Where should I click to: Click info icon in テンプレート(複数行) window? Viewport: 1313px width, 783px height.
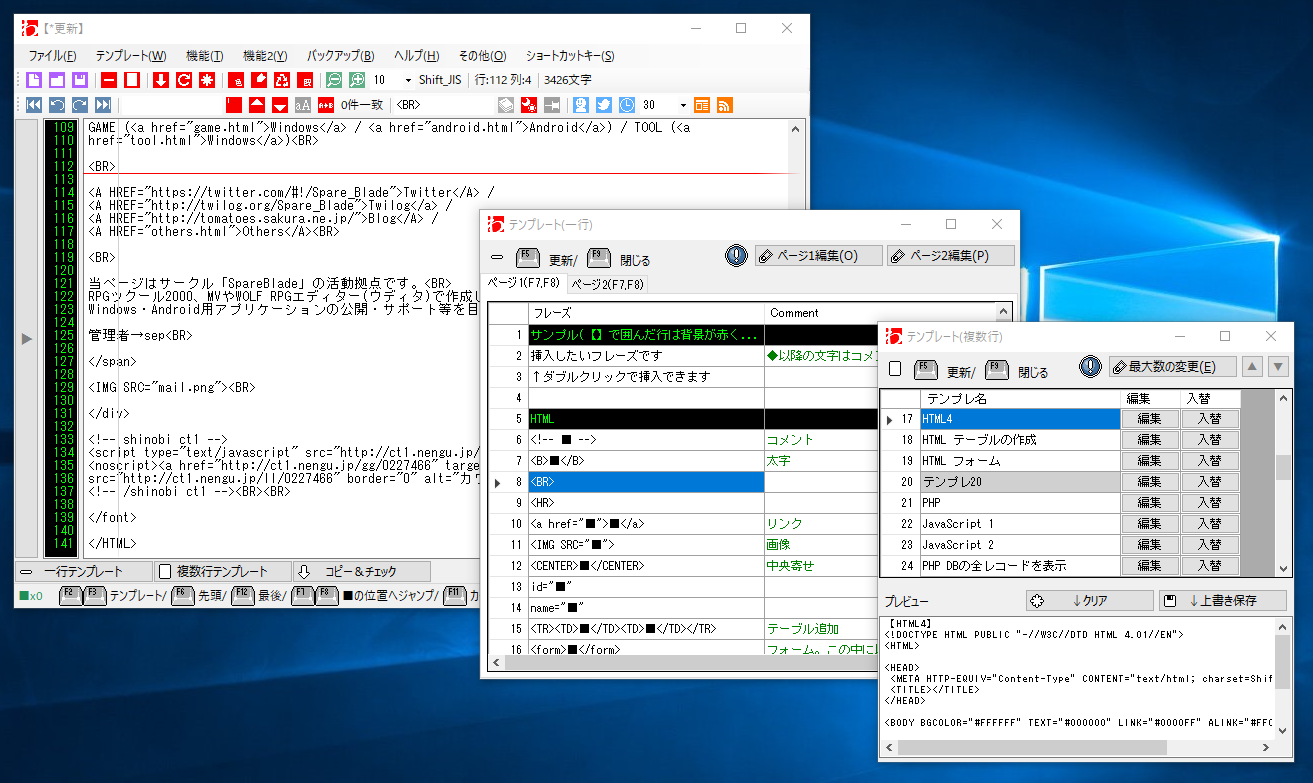coord(1090,367)
